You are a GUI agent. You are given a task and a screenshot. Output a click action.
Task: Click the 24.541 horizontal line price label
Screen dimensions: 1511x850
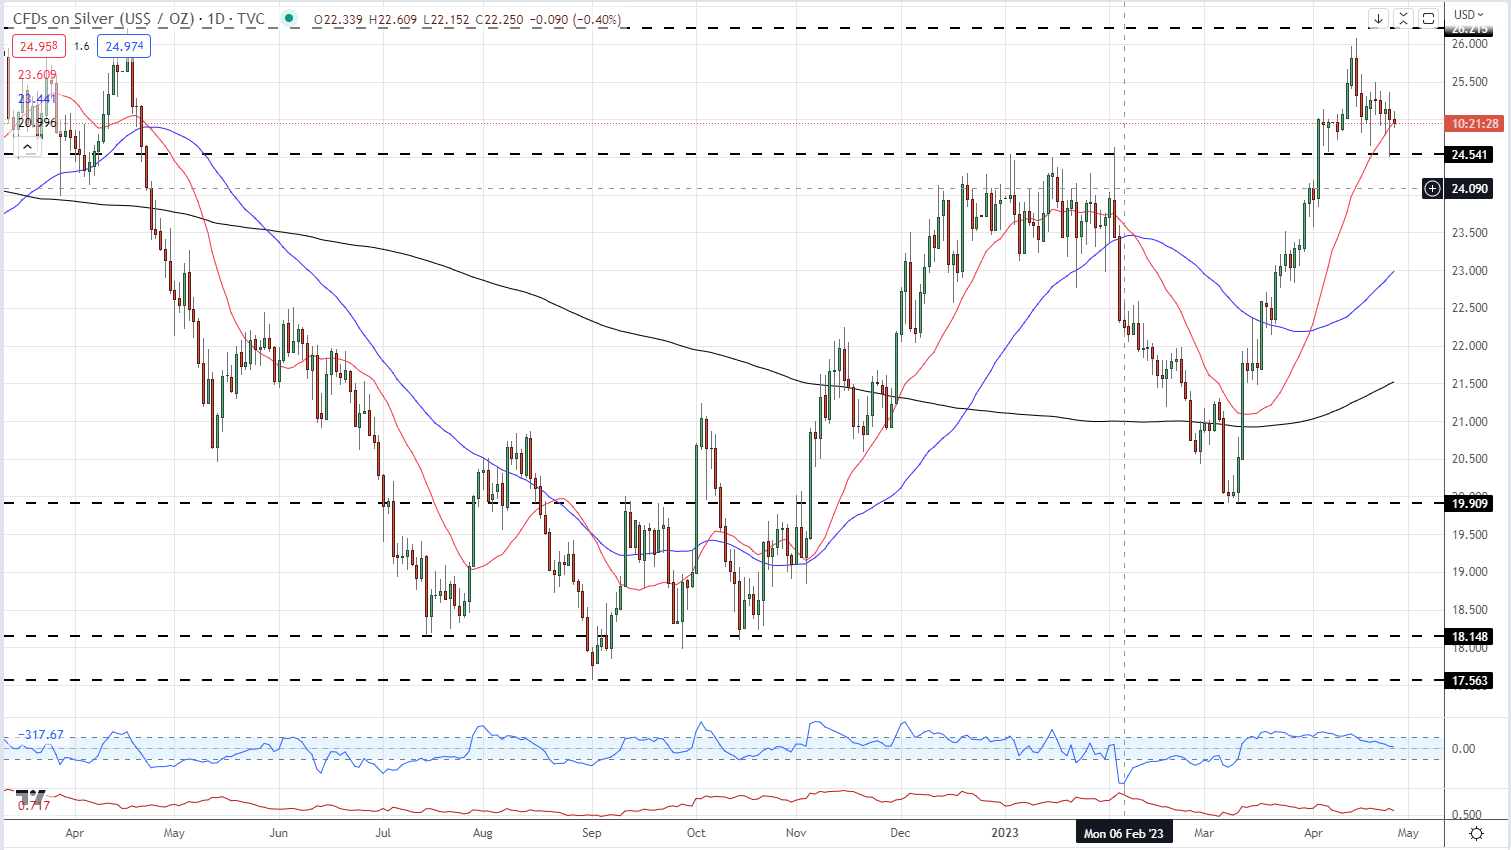[1470, 155]
